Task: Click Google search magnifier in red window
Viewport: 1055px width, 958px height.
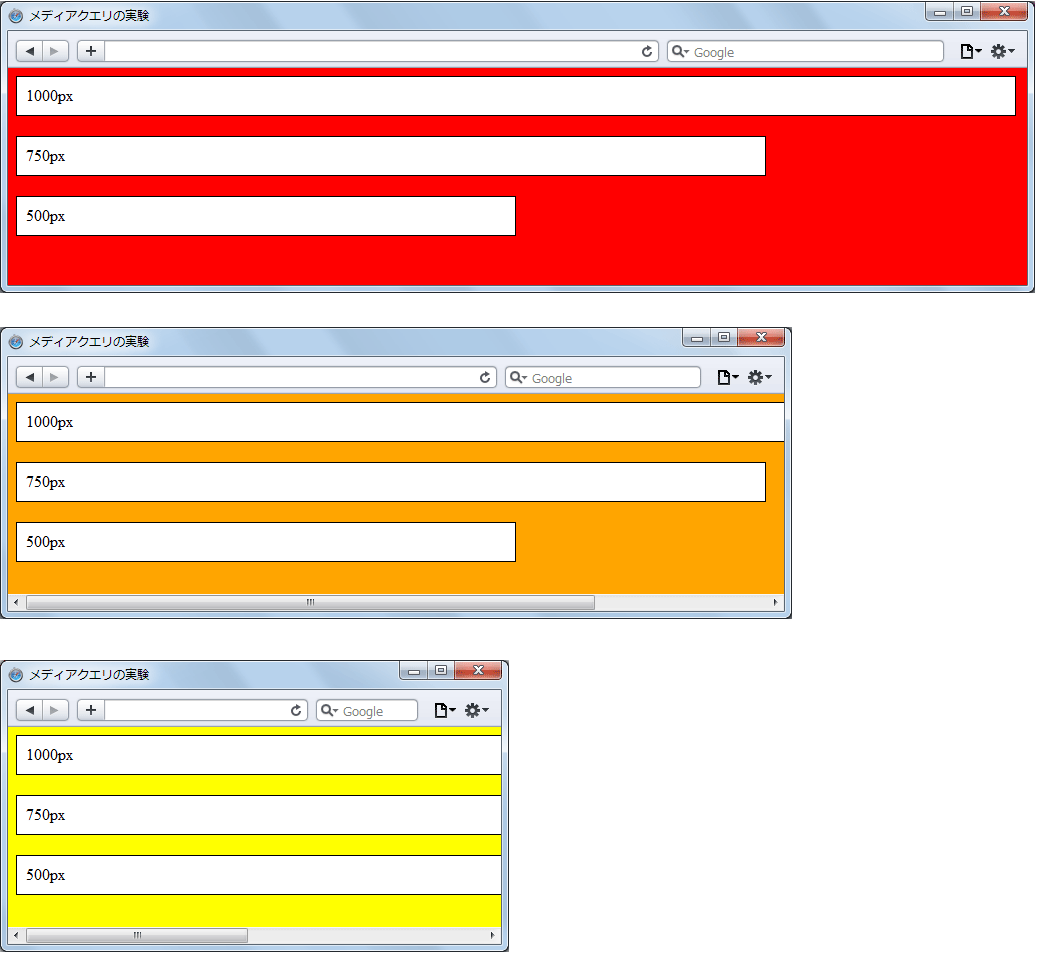Action: [x=680, y=52]
